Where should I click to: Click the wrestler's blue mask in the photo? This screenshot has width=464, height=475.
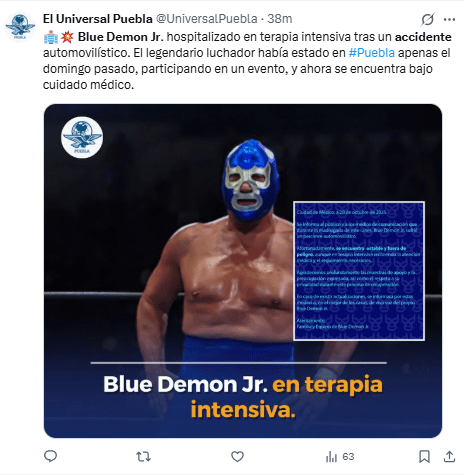click(x=250, y=180)
